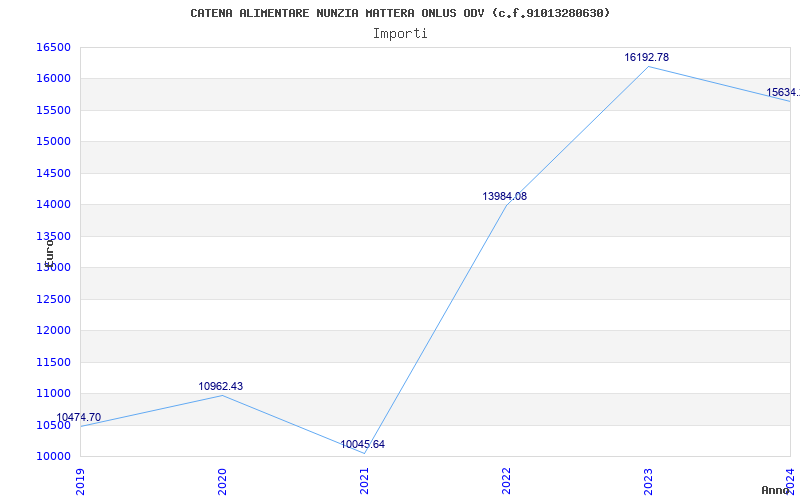800x500 pixels.
Task: Click y-axis value 16500
Action: [53, 47]
